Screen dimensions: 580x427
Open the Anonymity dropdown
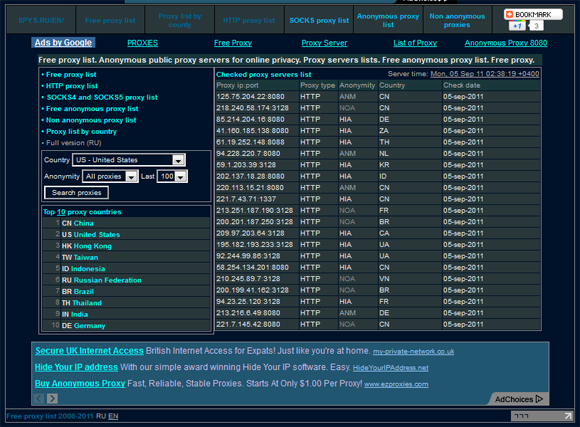pyautogui.click(x=110, y=176)
